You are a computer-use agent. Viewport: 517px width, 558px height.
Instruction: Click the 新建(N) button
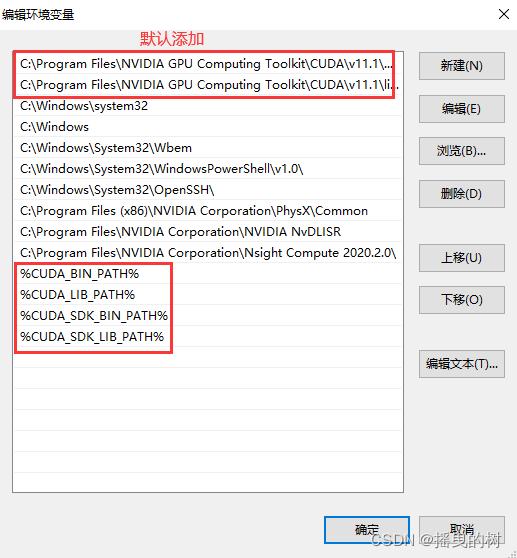coord(461,66)
